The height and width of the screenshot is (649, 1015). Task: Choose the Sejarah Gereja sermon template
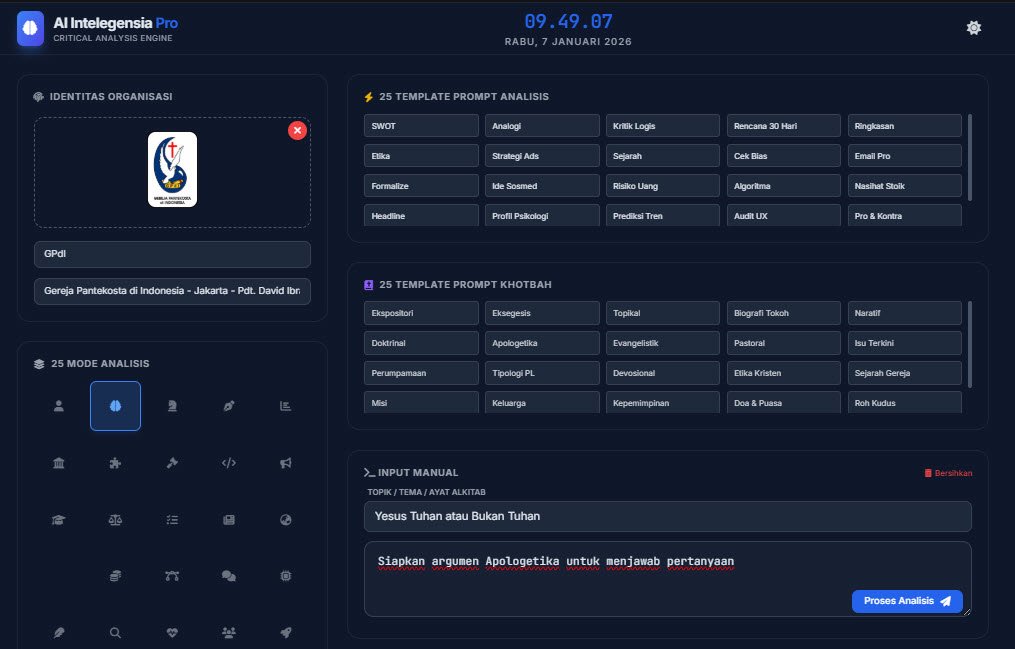pyautogui.click(x=904, y=373)
